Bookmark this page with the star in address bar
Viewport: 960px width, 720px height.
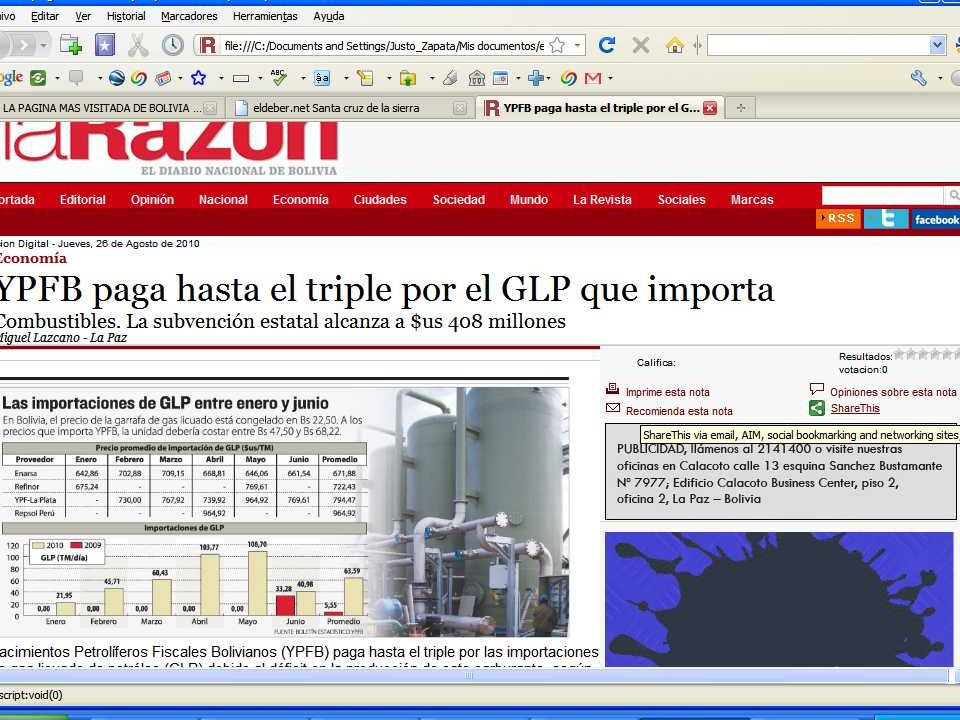(x=557, y=45)
